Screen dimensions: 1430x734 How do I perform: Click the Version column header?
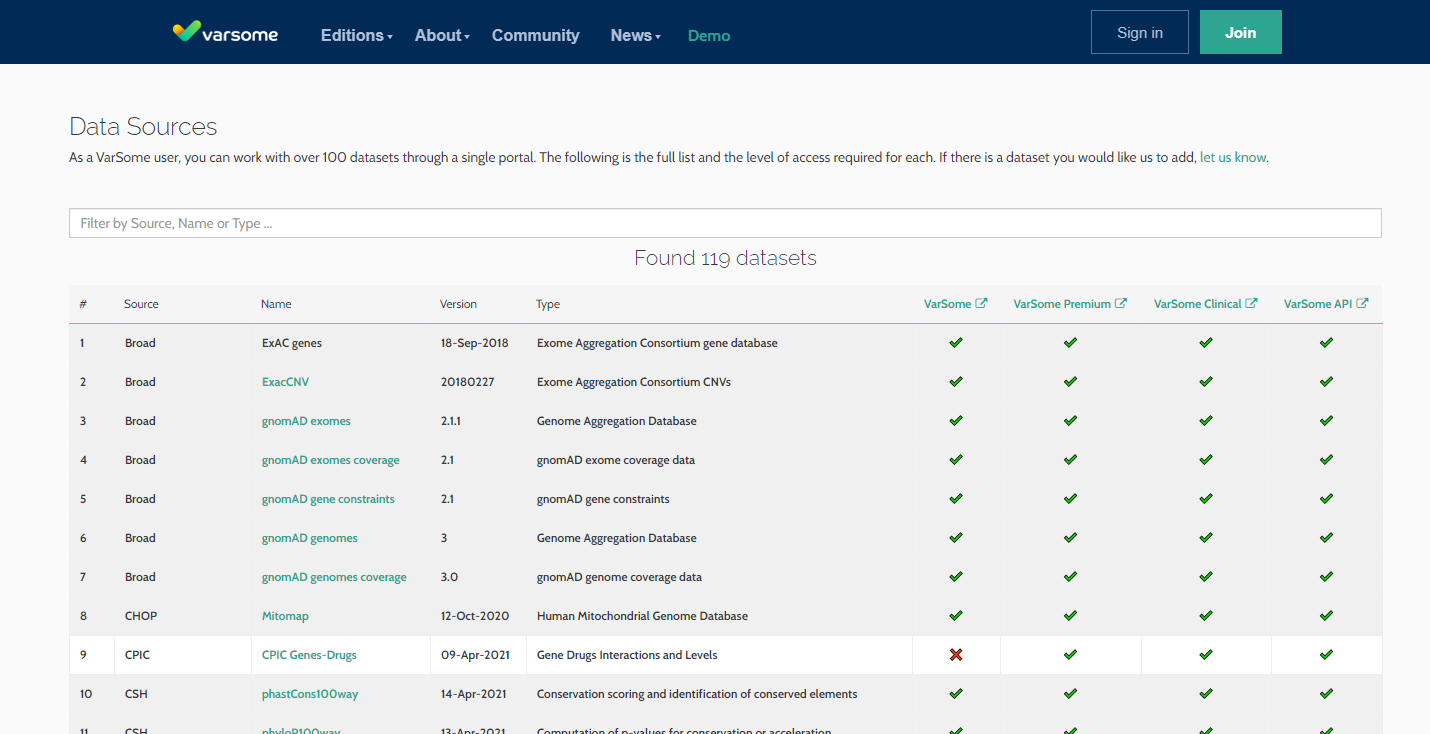tap(458, 304)
